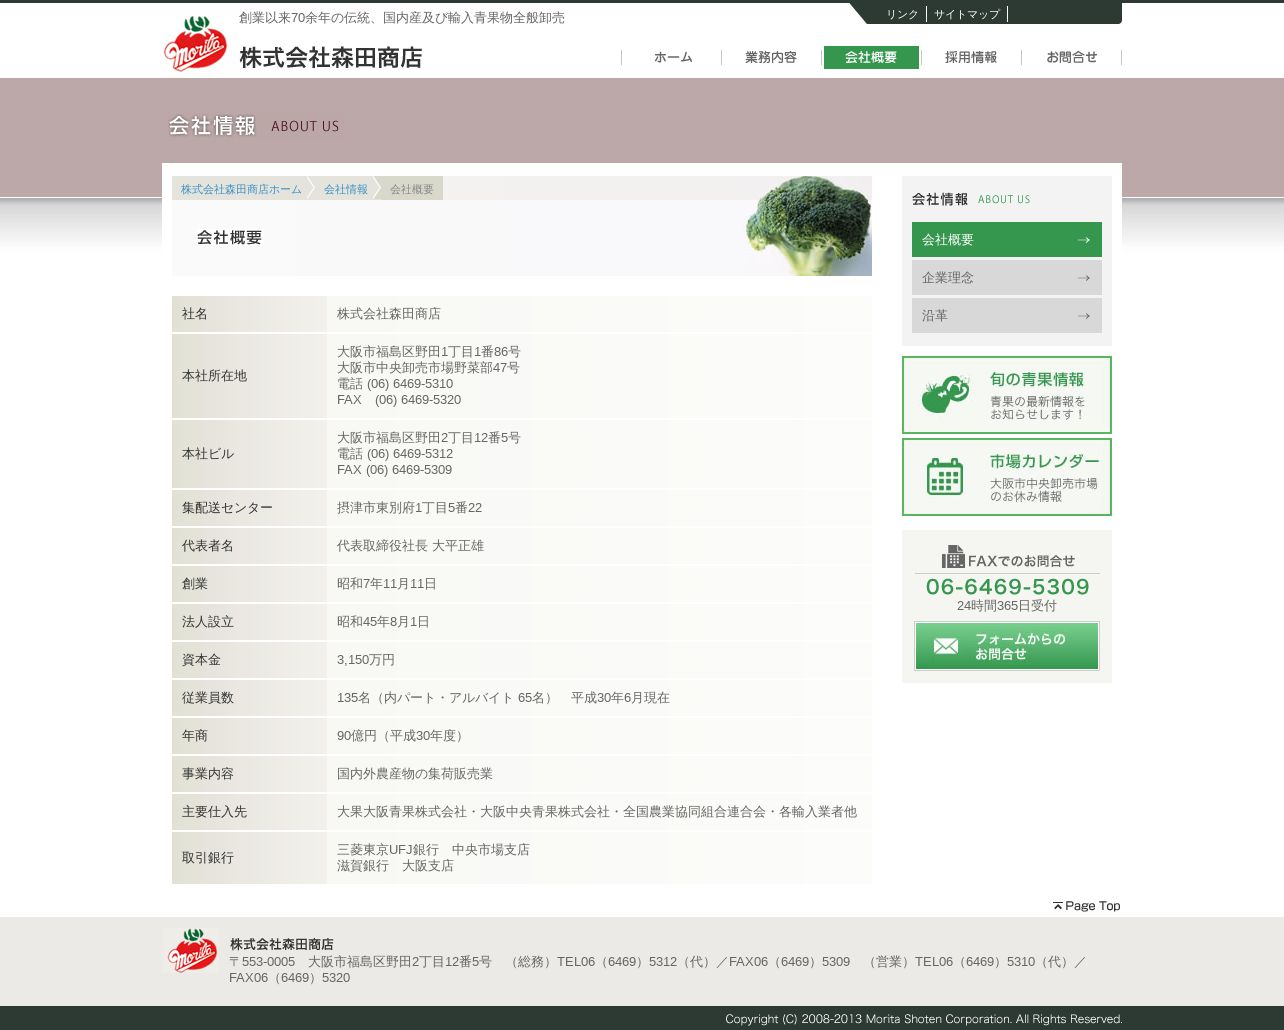Viewport: 1284px width, 1030px height.
Task: Click the 国内外農産物の集荷販売業 text
Action: (415, 774)
